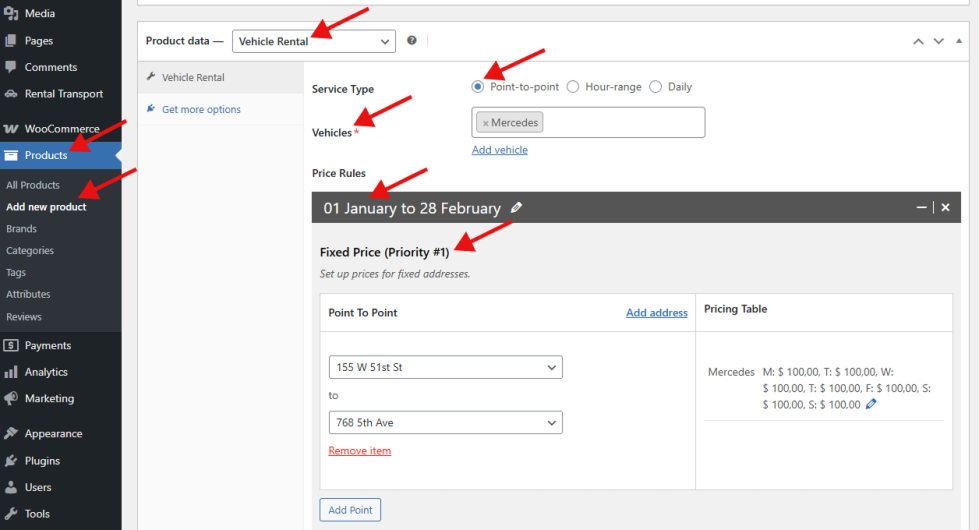979x530 pixels.
Task: Move Product data panel down
Action: tap(938, 41)
